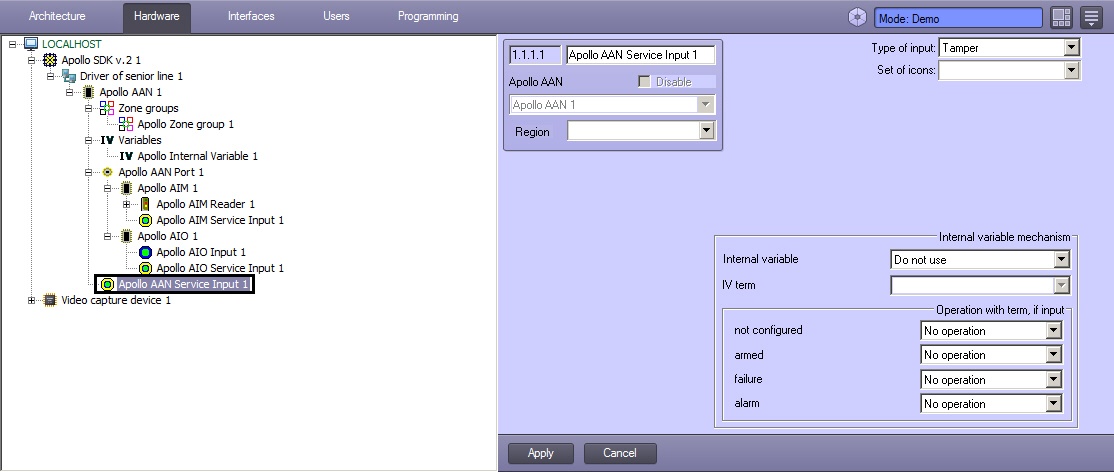Open the hamburger menu icon in top bar
Viewport: 1114px width, 472px height.
click(1091, 17)
